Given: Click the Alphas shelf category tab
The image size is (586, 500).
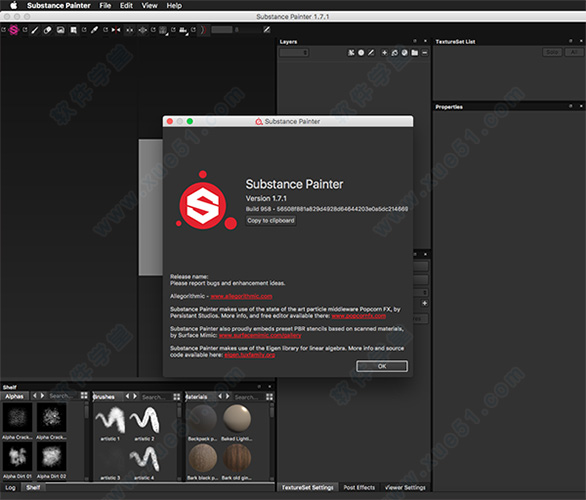Looking at the screenshot, I should [x=15, y=396].
